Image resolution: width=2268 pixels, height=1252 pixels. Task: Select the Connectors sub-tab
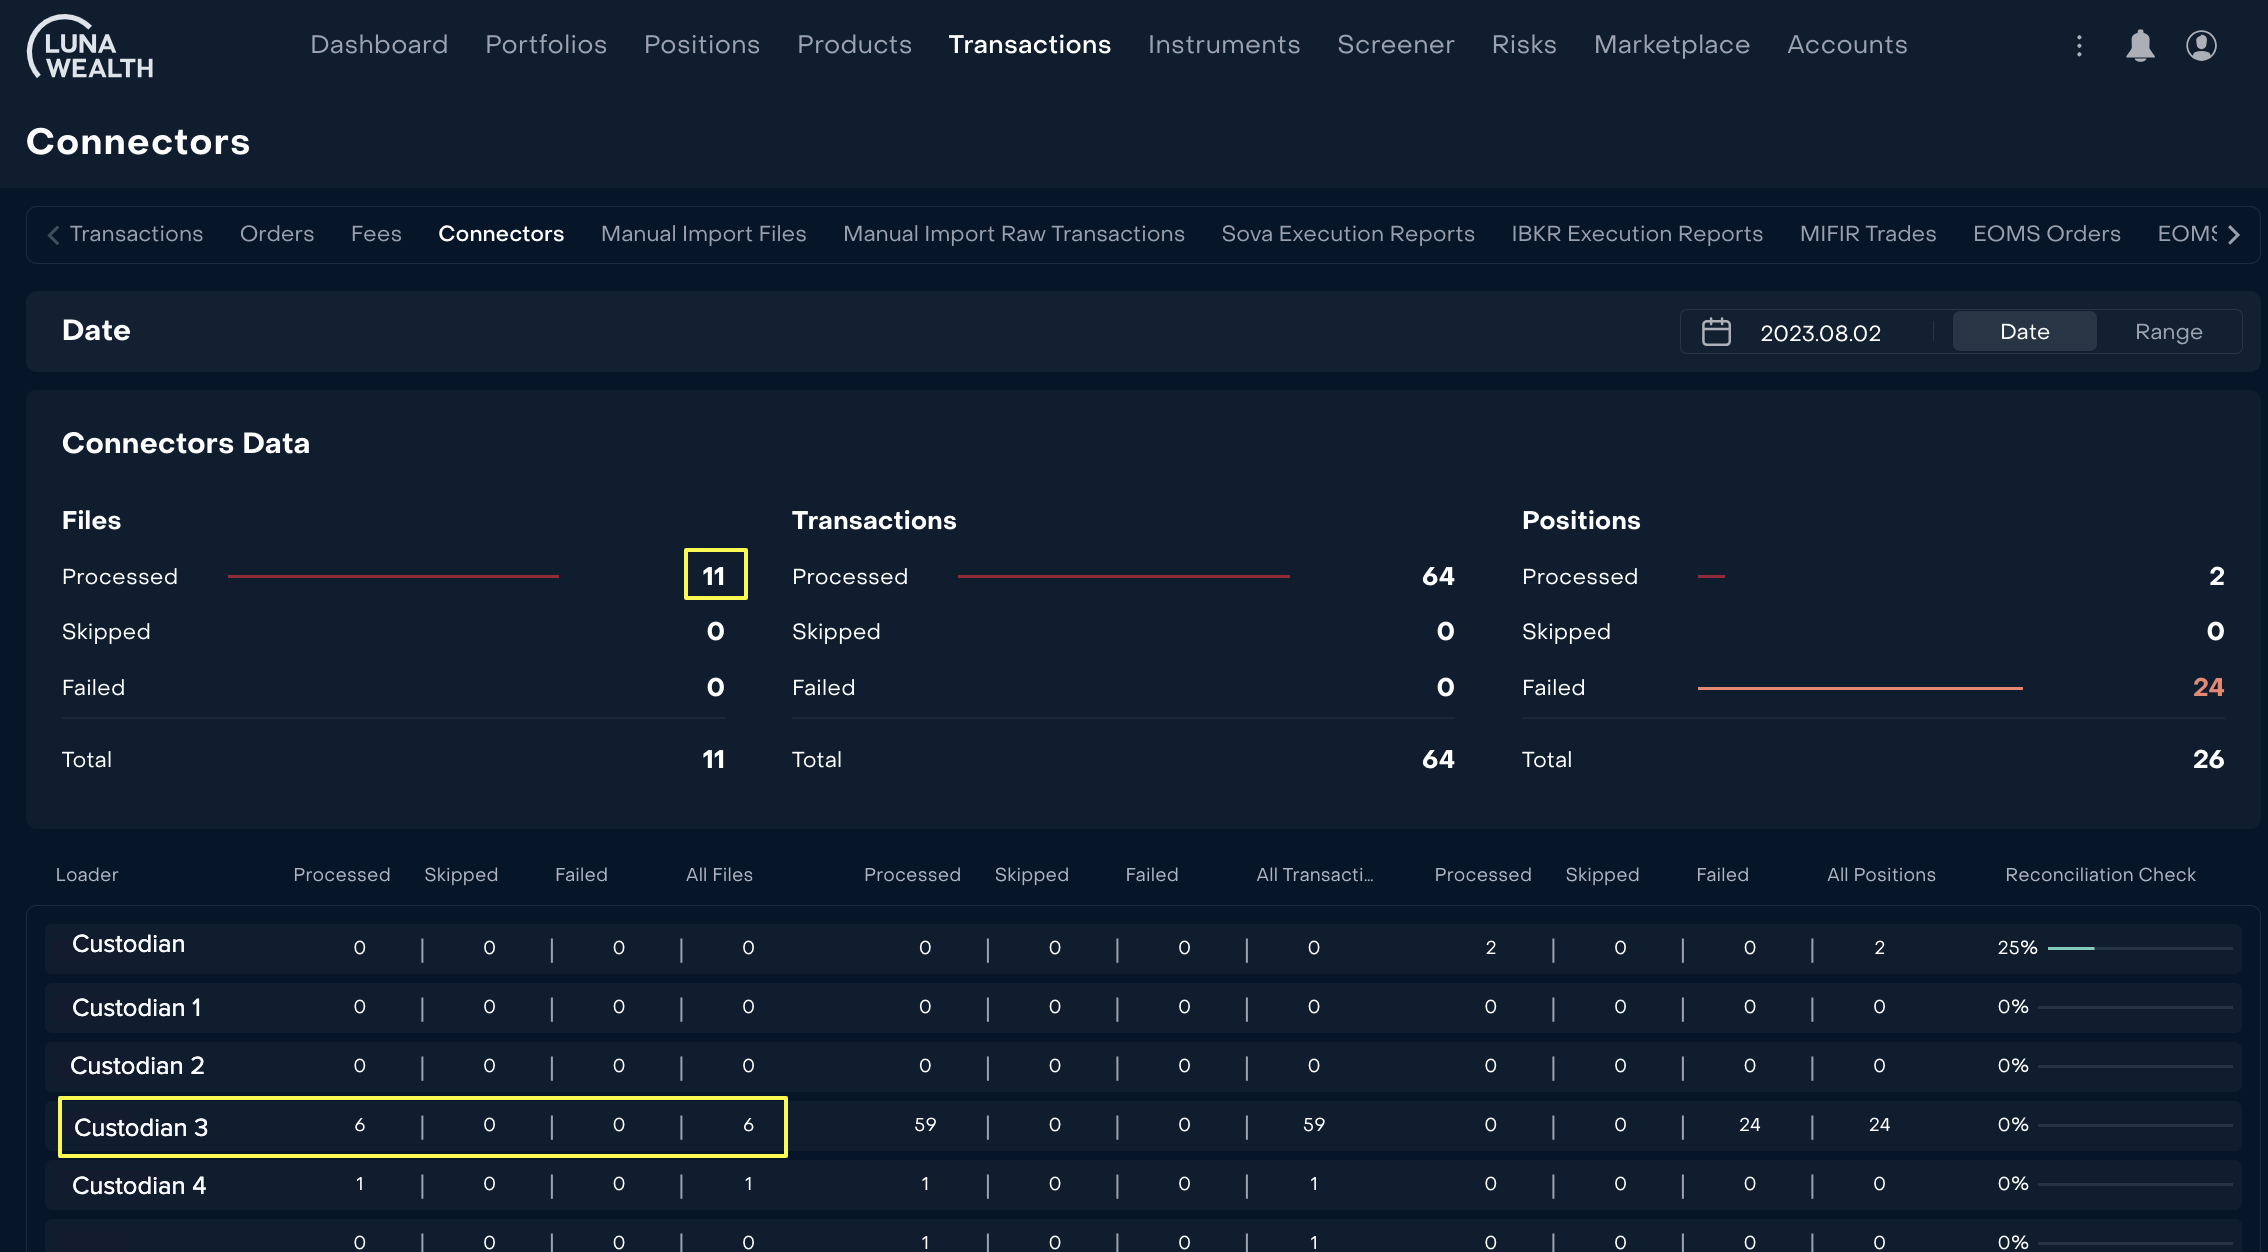pyautogui.click(x=501, y=234)
